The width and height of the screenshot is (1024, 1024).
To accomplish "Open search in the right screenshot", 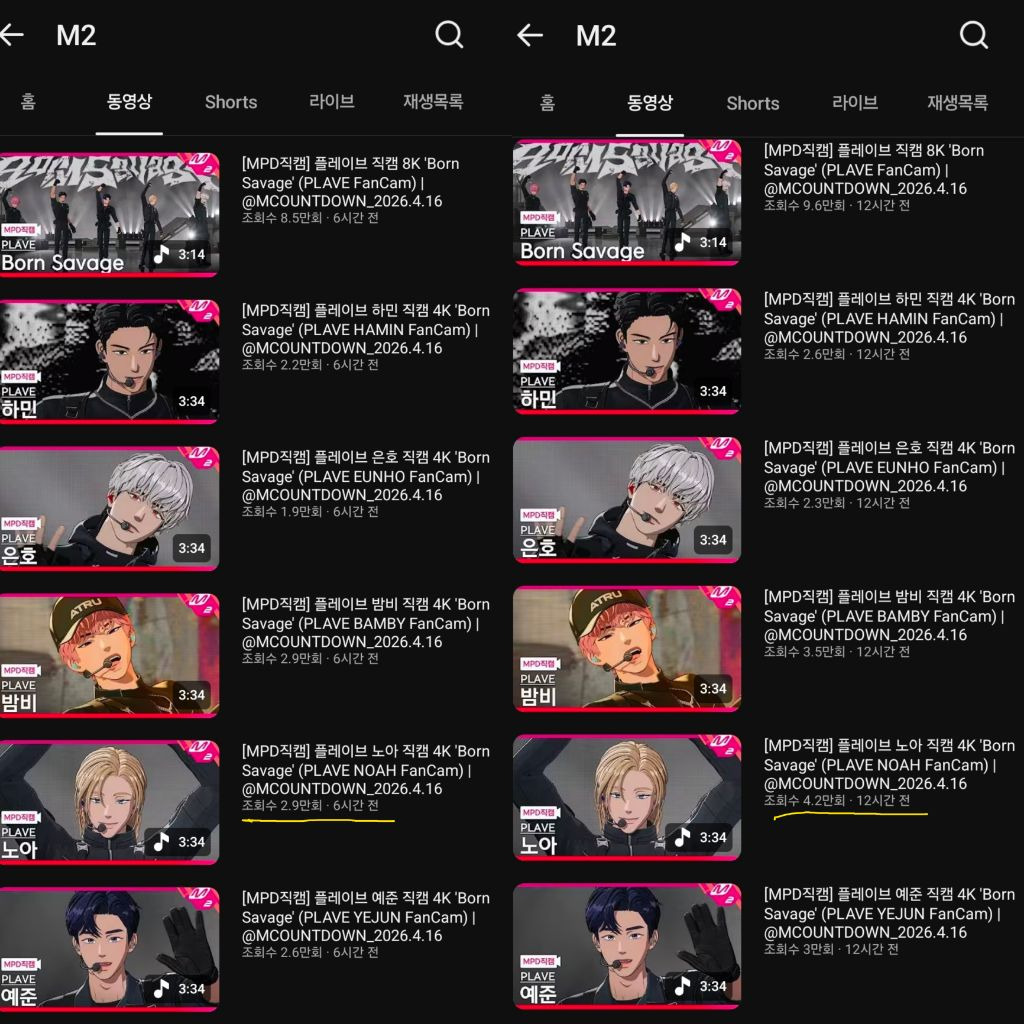I will point(974,34).
